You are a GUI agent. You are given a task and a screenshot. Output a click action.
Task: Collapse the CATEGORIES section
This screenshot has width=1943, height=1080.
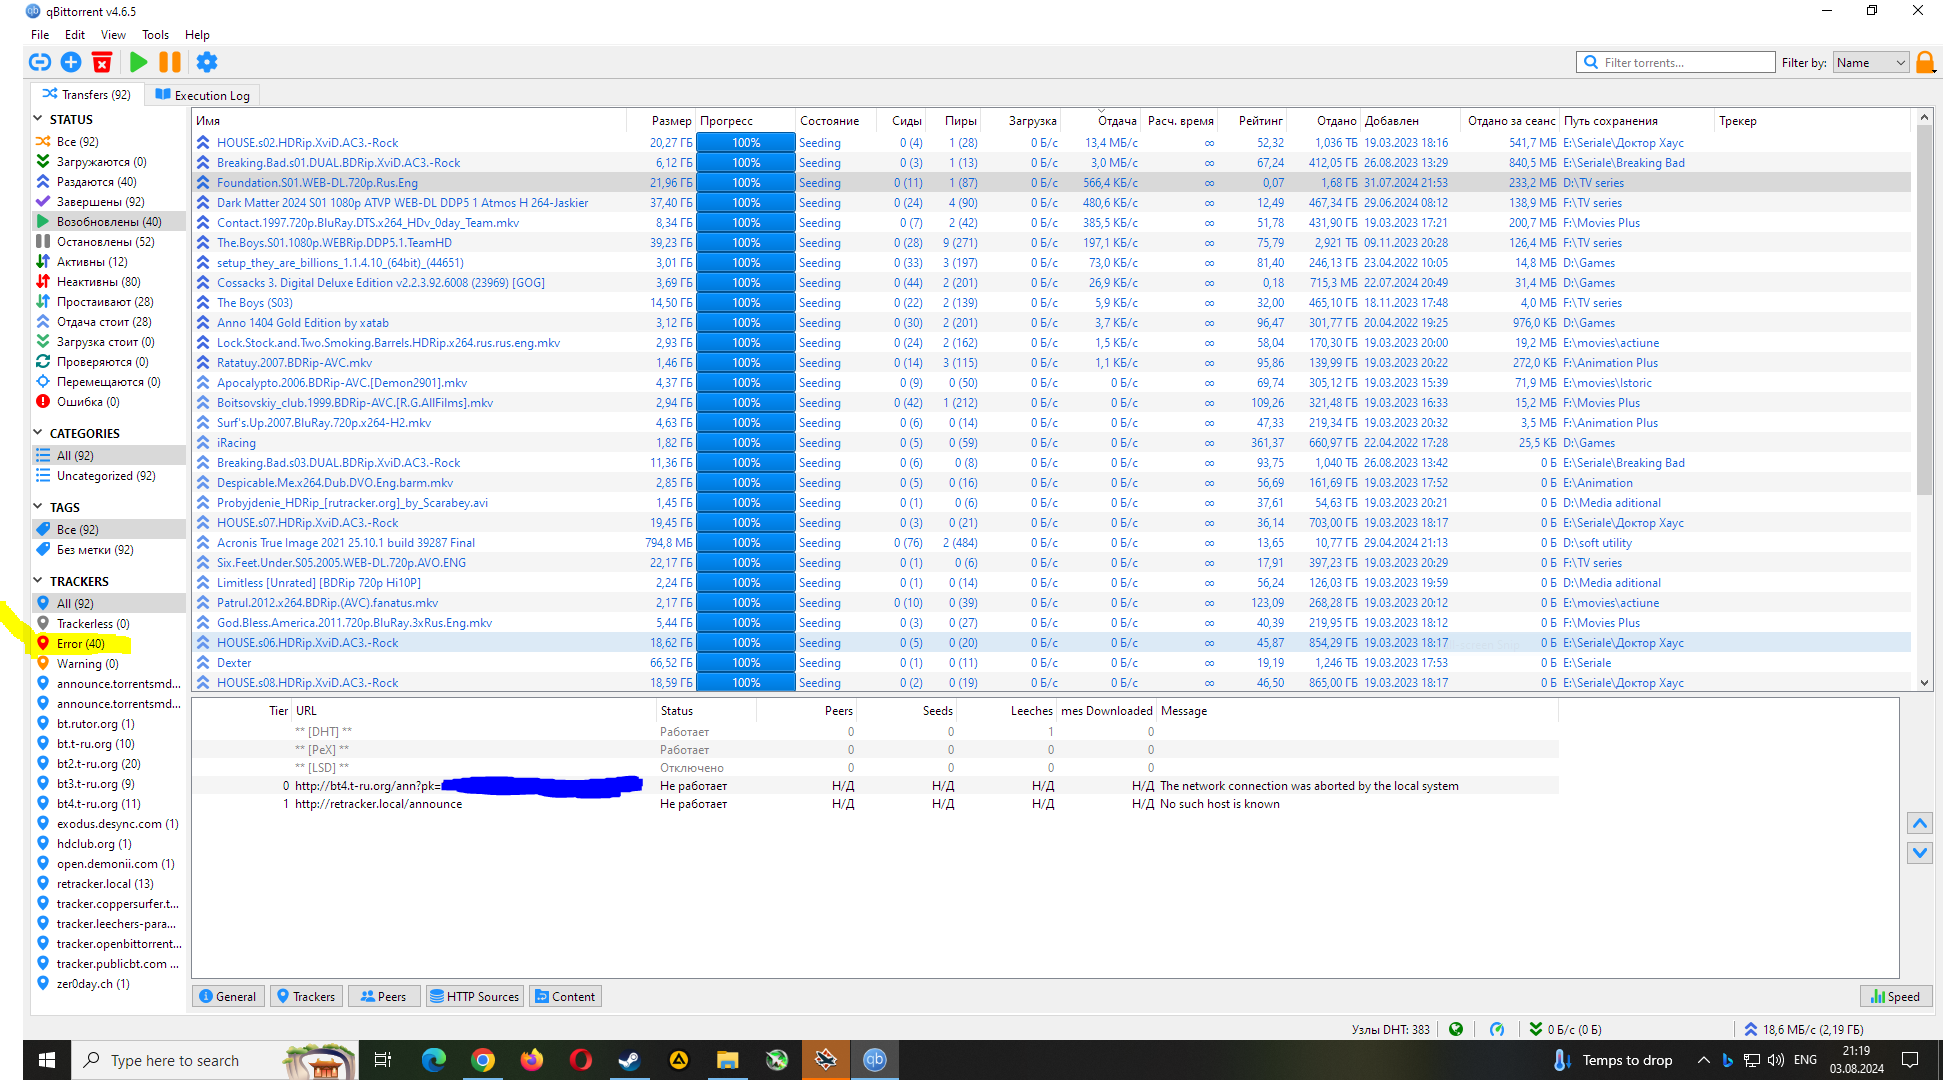tap(38, 433)
